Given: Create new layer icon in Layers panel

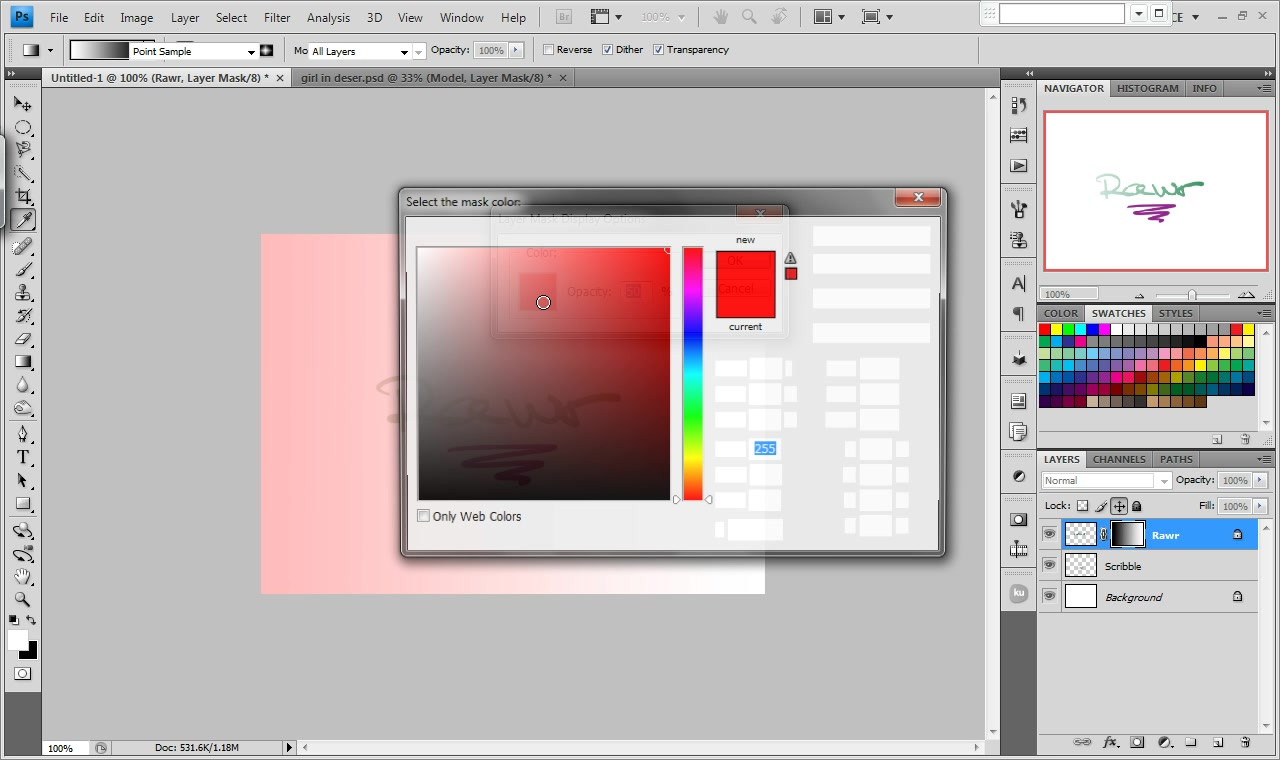Looking at the screenshot, I should click(x=1218, y=743).
